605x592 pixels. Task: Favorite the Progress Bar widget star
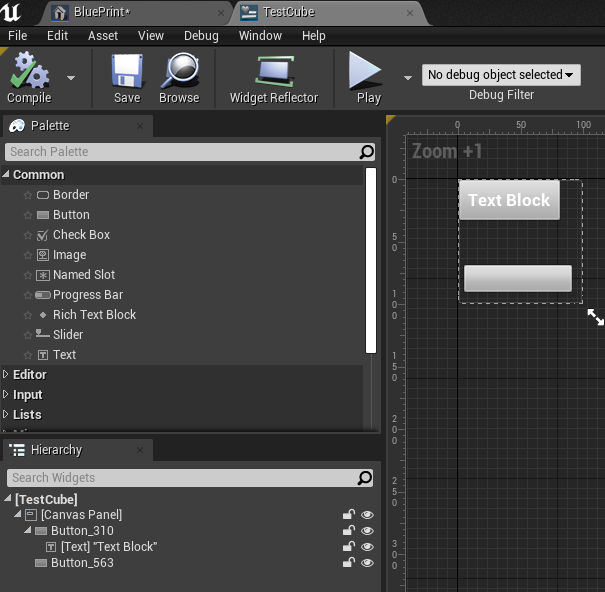[x=27, y=295]
